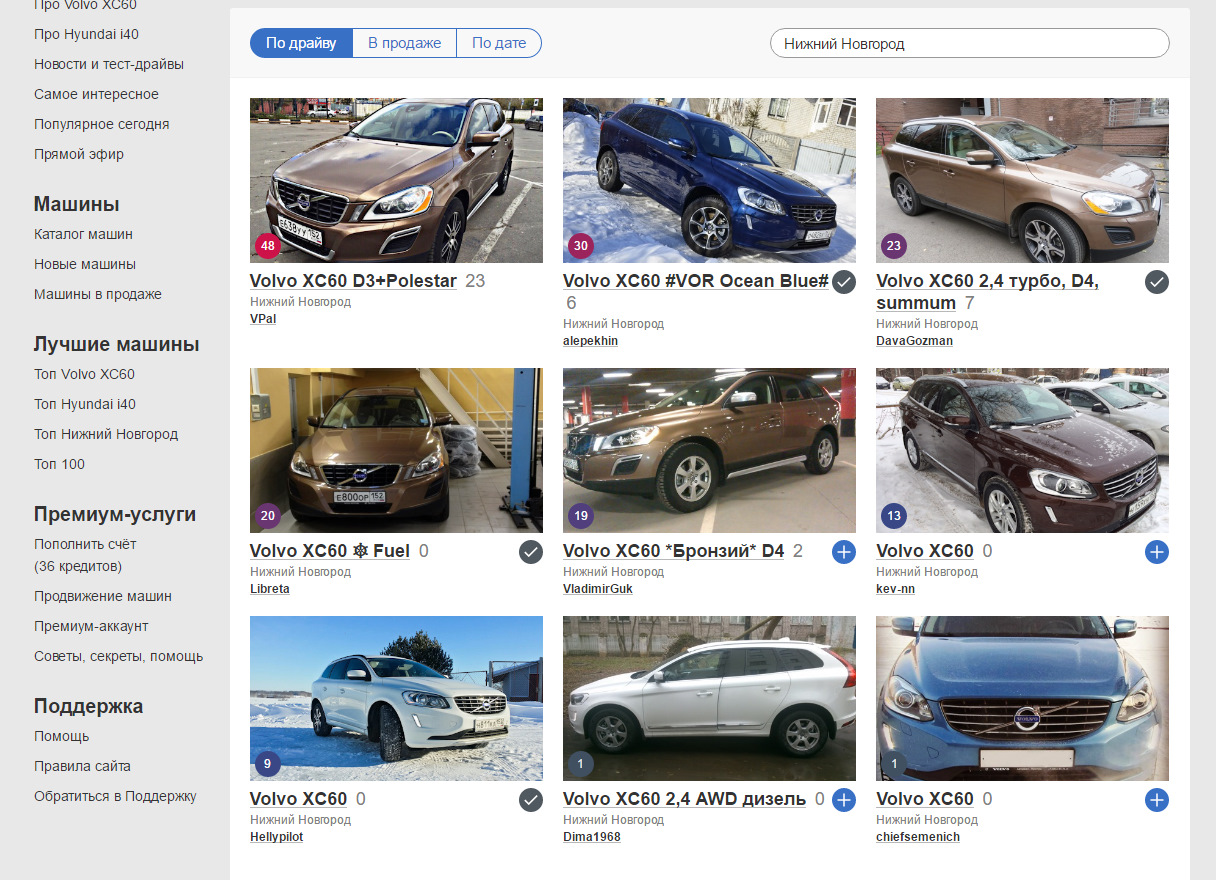
Task: Switch to the В продаже tab
Action: pyautogui.click(x=404, y=43)
